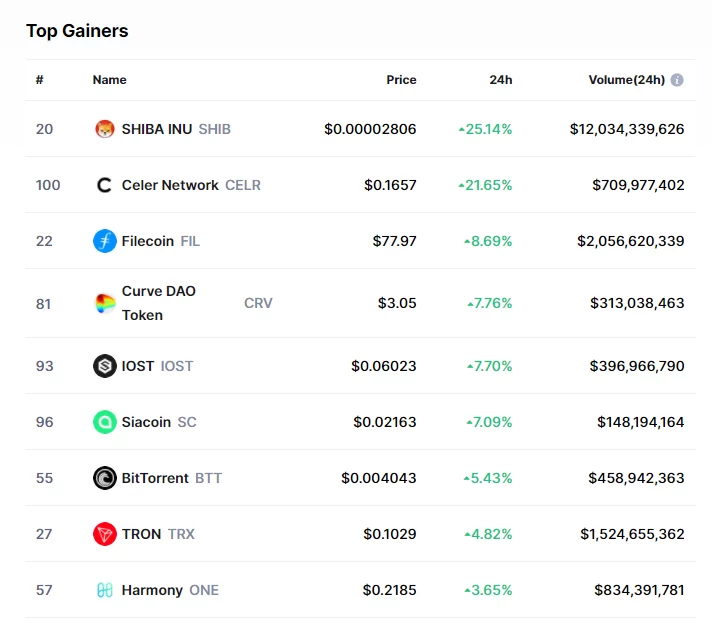Screen dimensions: 712x623
Task: Open the SHIBA INU coin link
Action: 158,129
